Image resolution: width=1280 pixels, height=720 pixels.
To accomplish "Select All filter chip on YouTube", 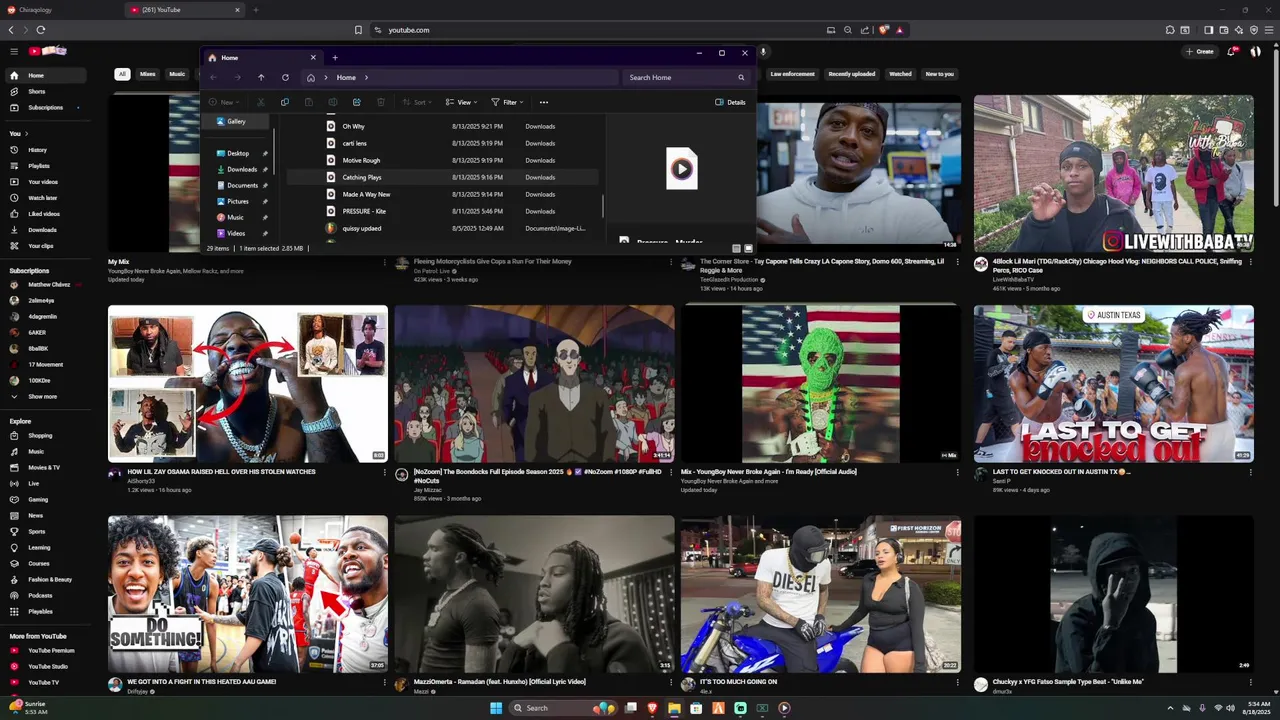I will 122,74.
